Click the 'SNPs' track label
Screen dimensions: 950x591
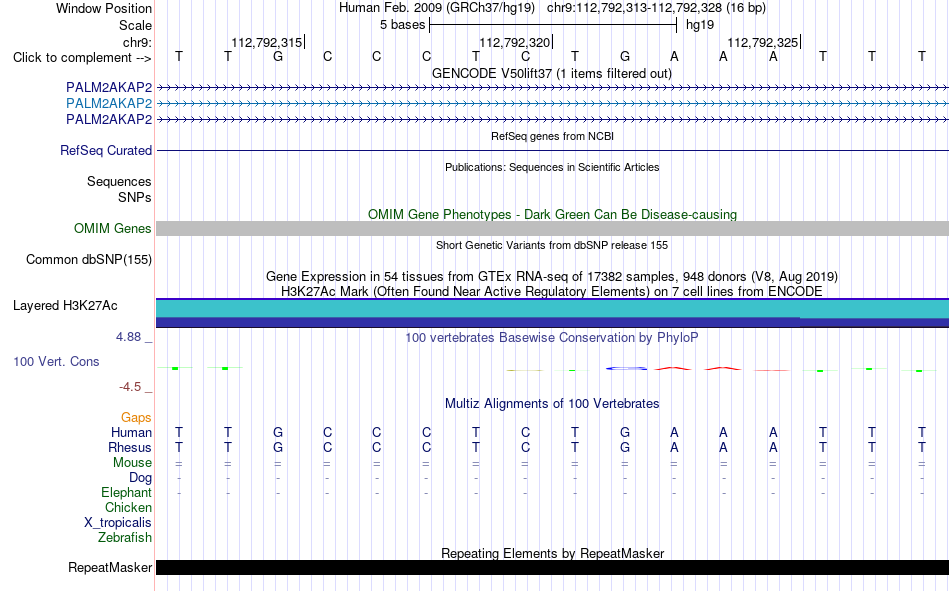(x=135, y=197)
